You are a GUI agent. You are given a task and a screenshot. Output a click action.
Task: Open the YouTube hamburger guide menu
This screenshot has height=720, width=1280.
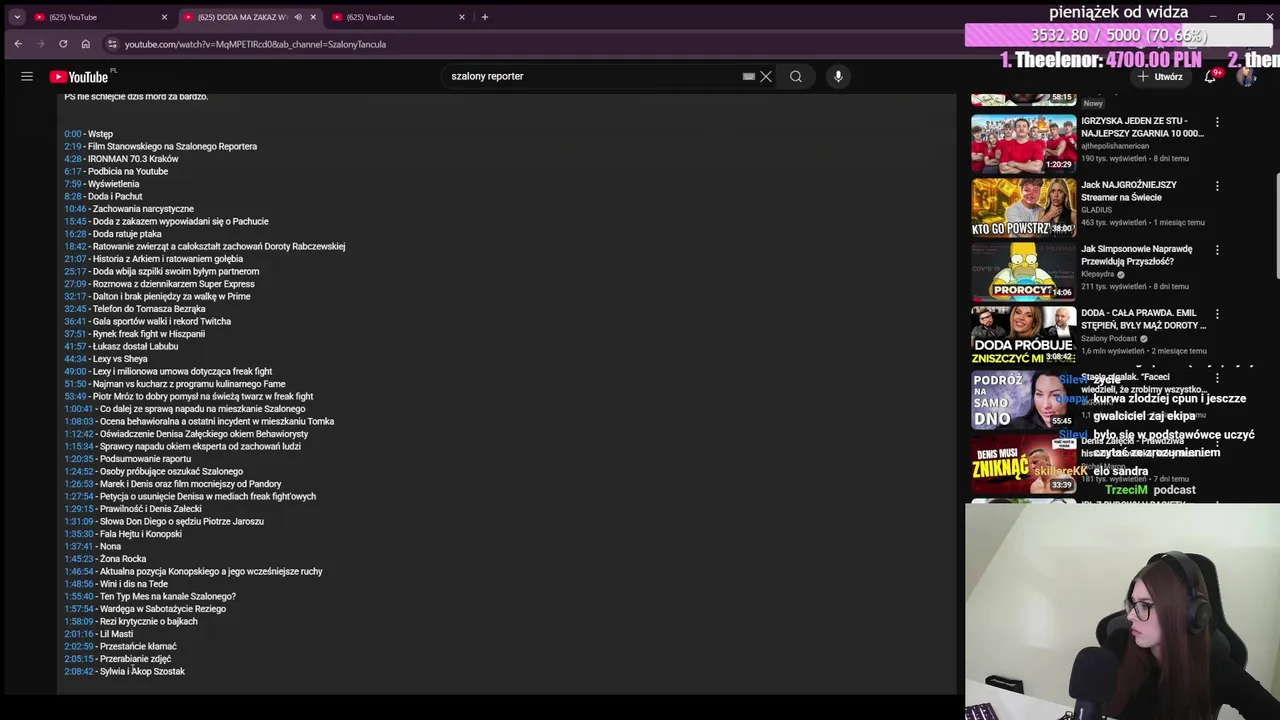click(27, 76)
